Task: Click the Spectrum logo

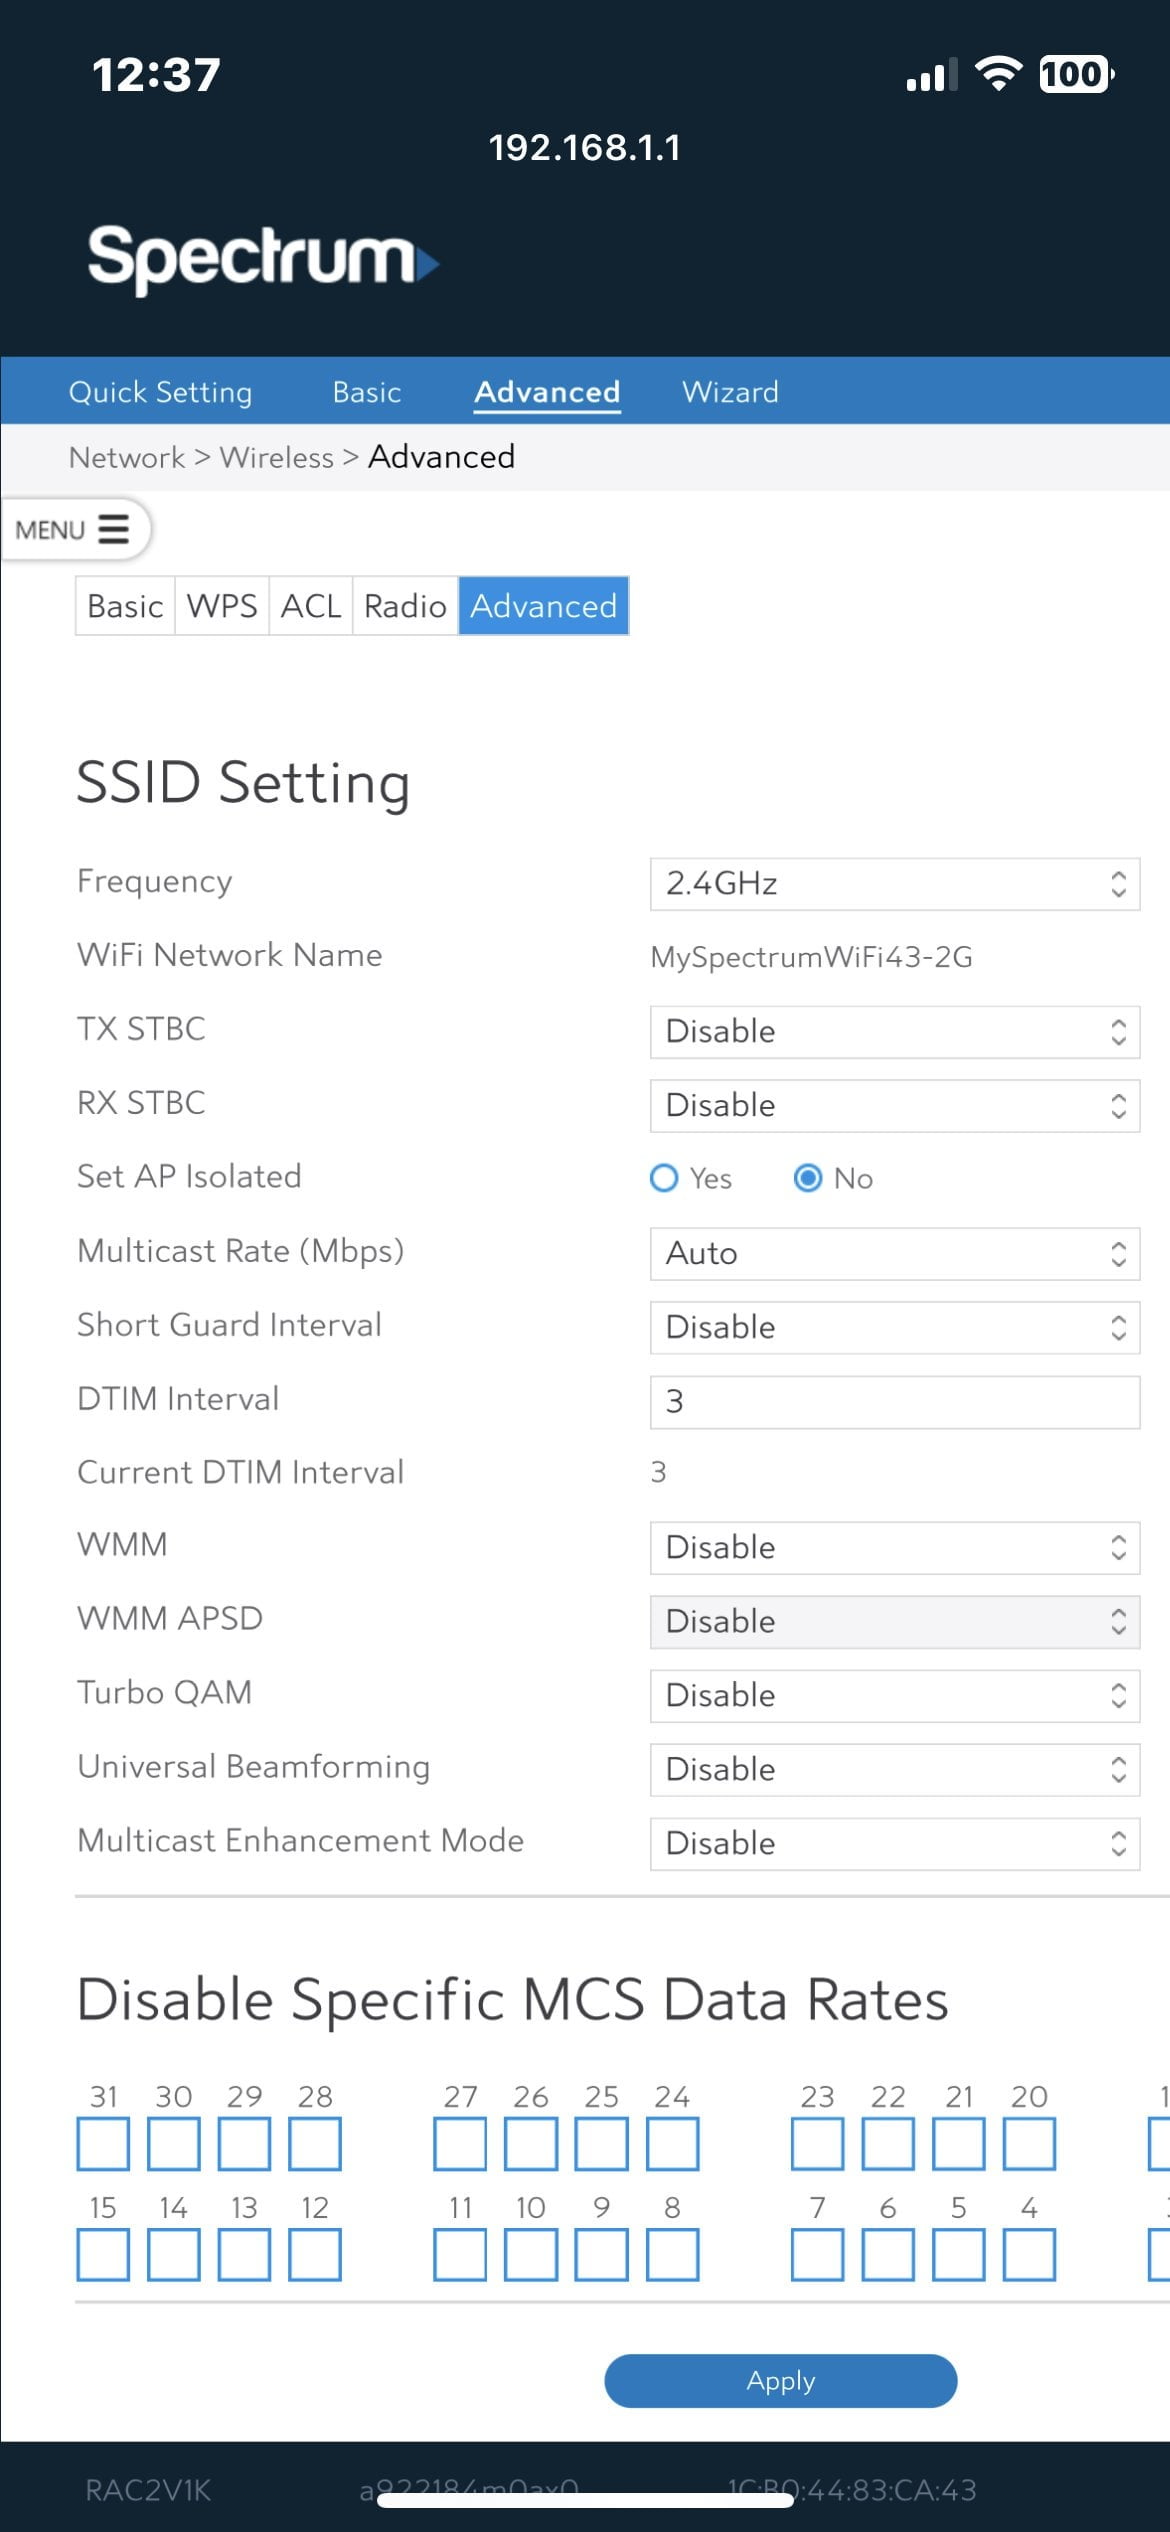Action: coord(262,259)
